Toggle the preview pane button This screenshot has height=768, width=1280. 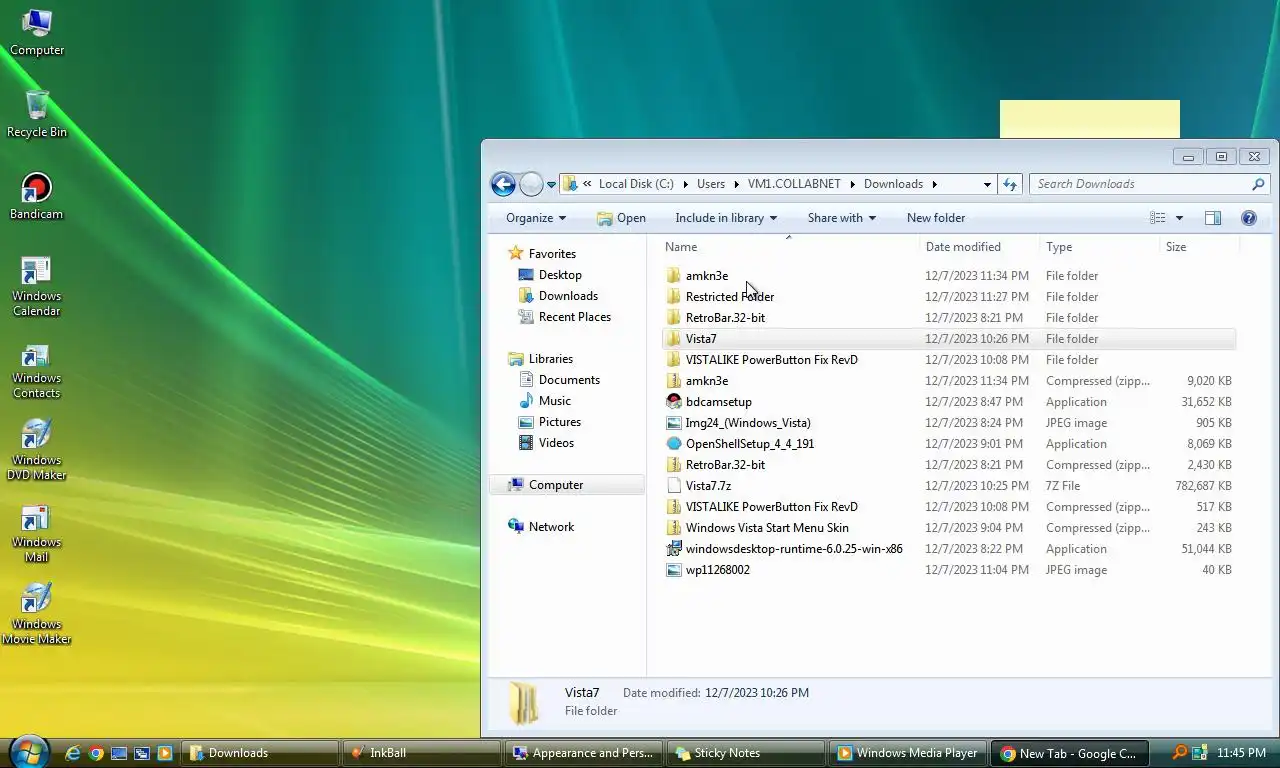click(1213, 218)
